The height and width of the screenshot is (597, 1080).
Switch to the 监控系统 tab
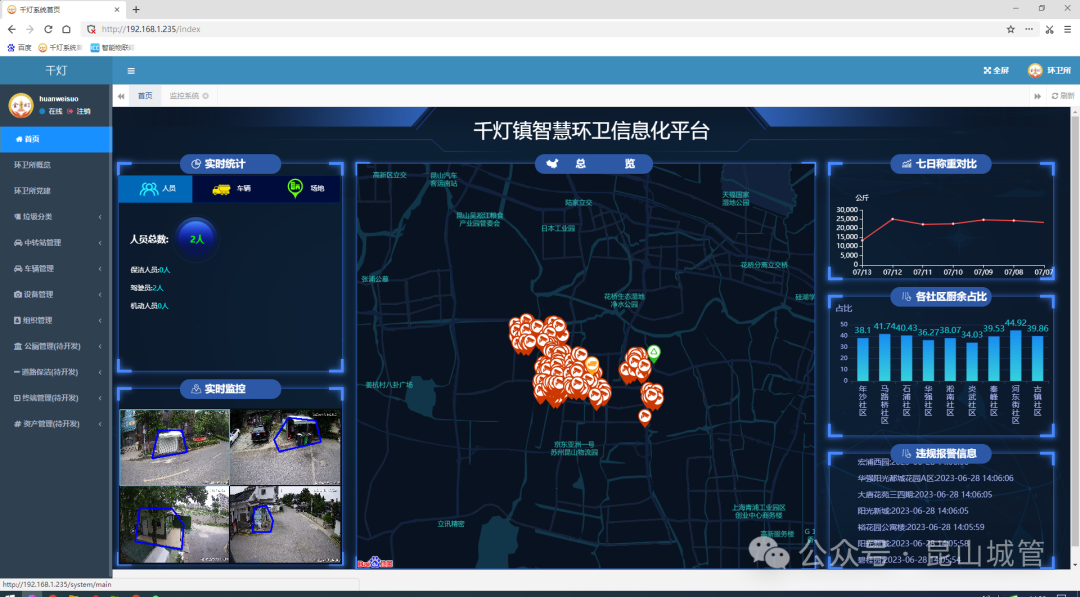click(x=183, y=96)
